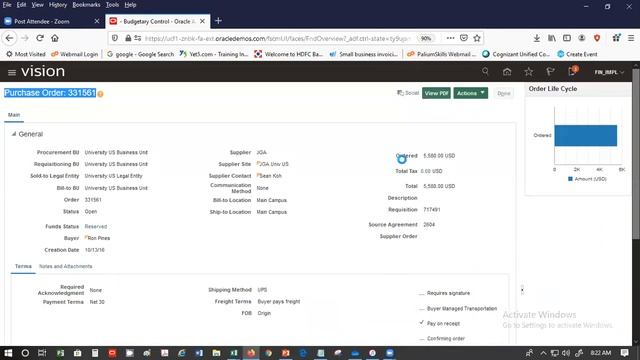Open the History menu
This screenshot has width=640, height=360.
click(x=58, y=5)
